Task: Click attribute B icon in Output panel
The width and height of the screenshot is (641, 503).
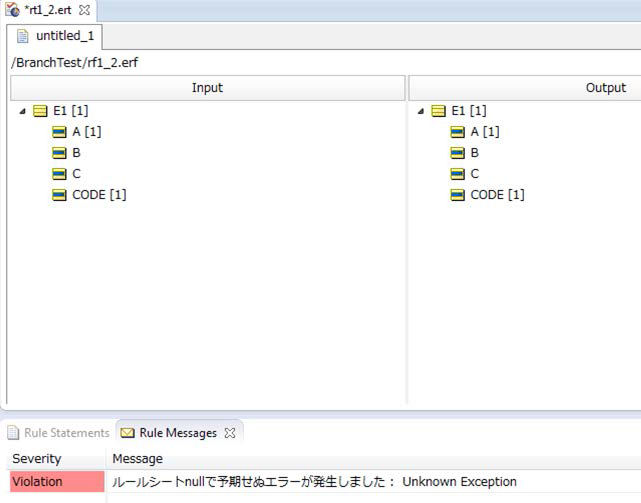Action: point(457,153)
